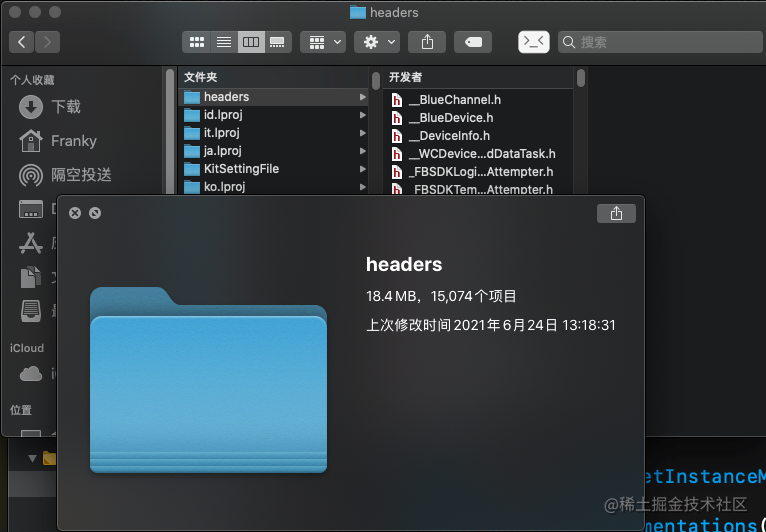The height and width of the screenshot is (532, 766).
Task: Select the documents icon in sidebar
Action: tap(31, 277)
